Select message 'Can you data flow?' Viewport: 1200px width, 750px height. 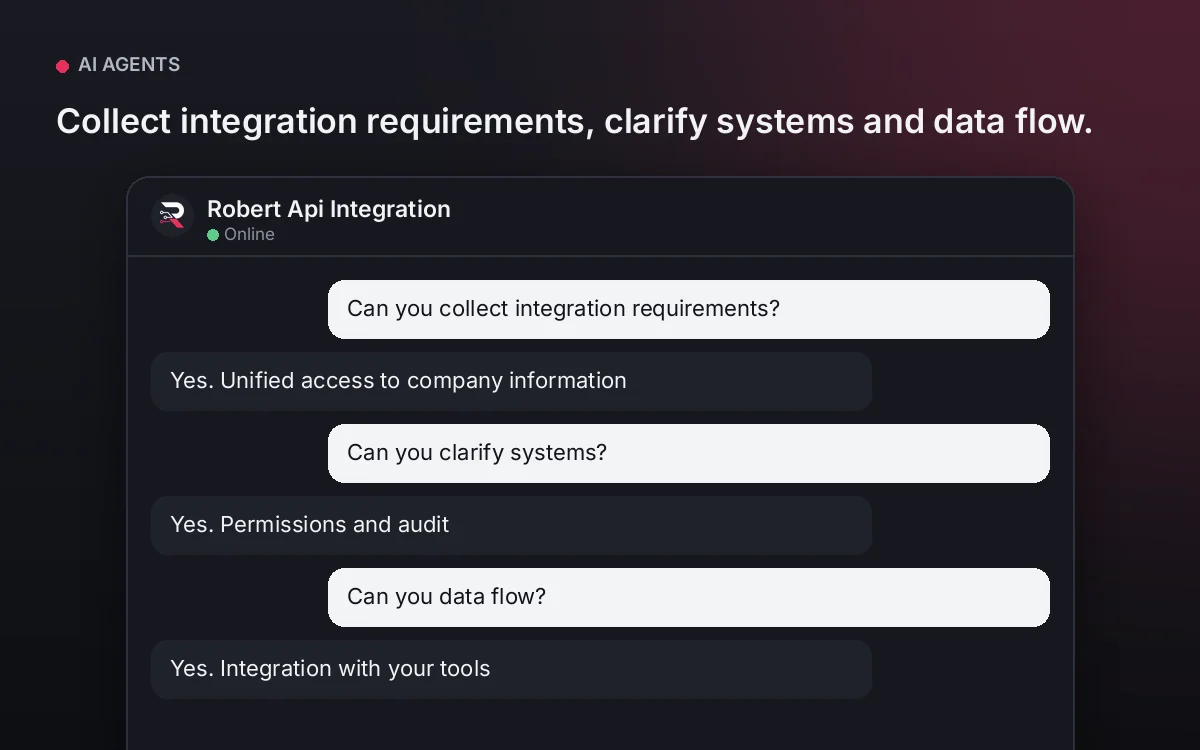click(x=689, y=597)
